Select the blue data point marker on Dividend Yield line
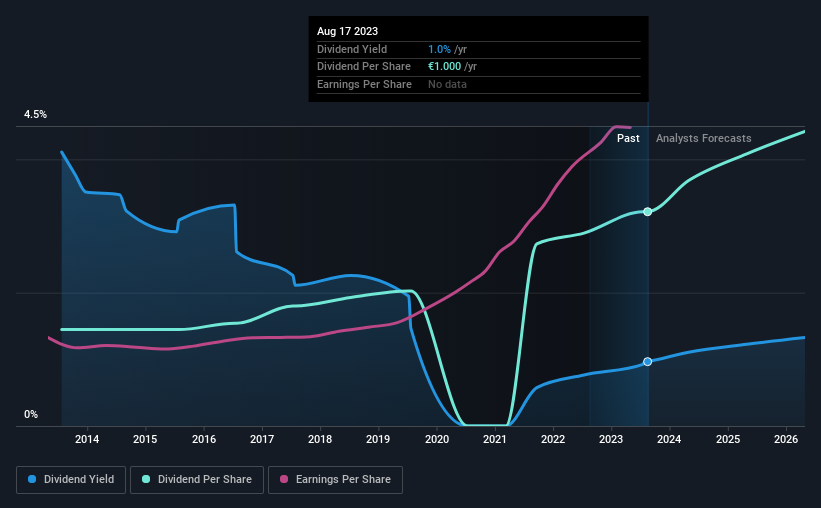821x508 pixels. (x=648, y=362)
